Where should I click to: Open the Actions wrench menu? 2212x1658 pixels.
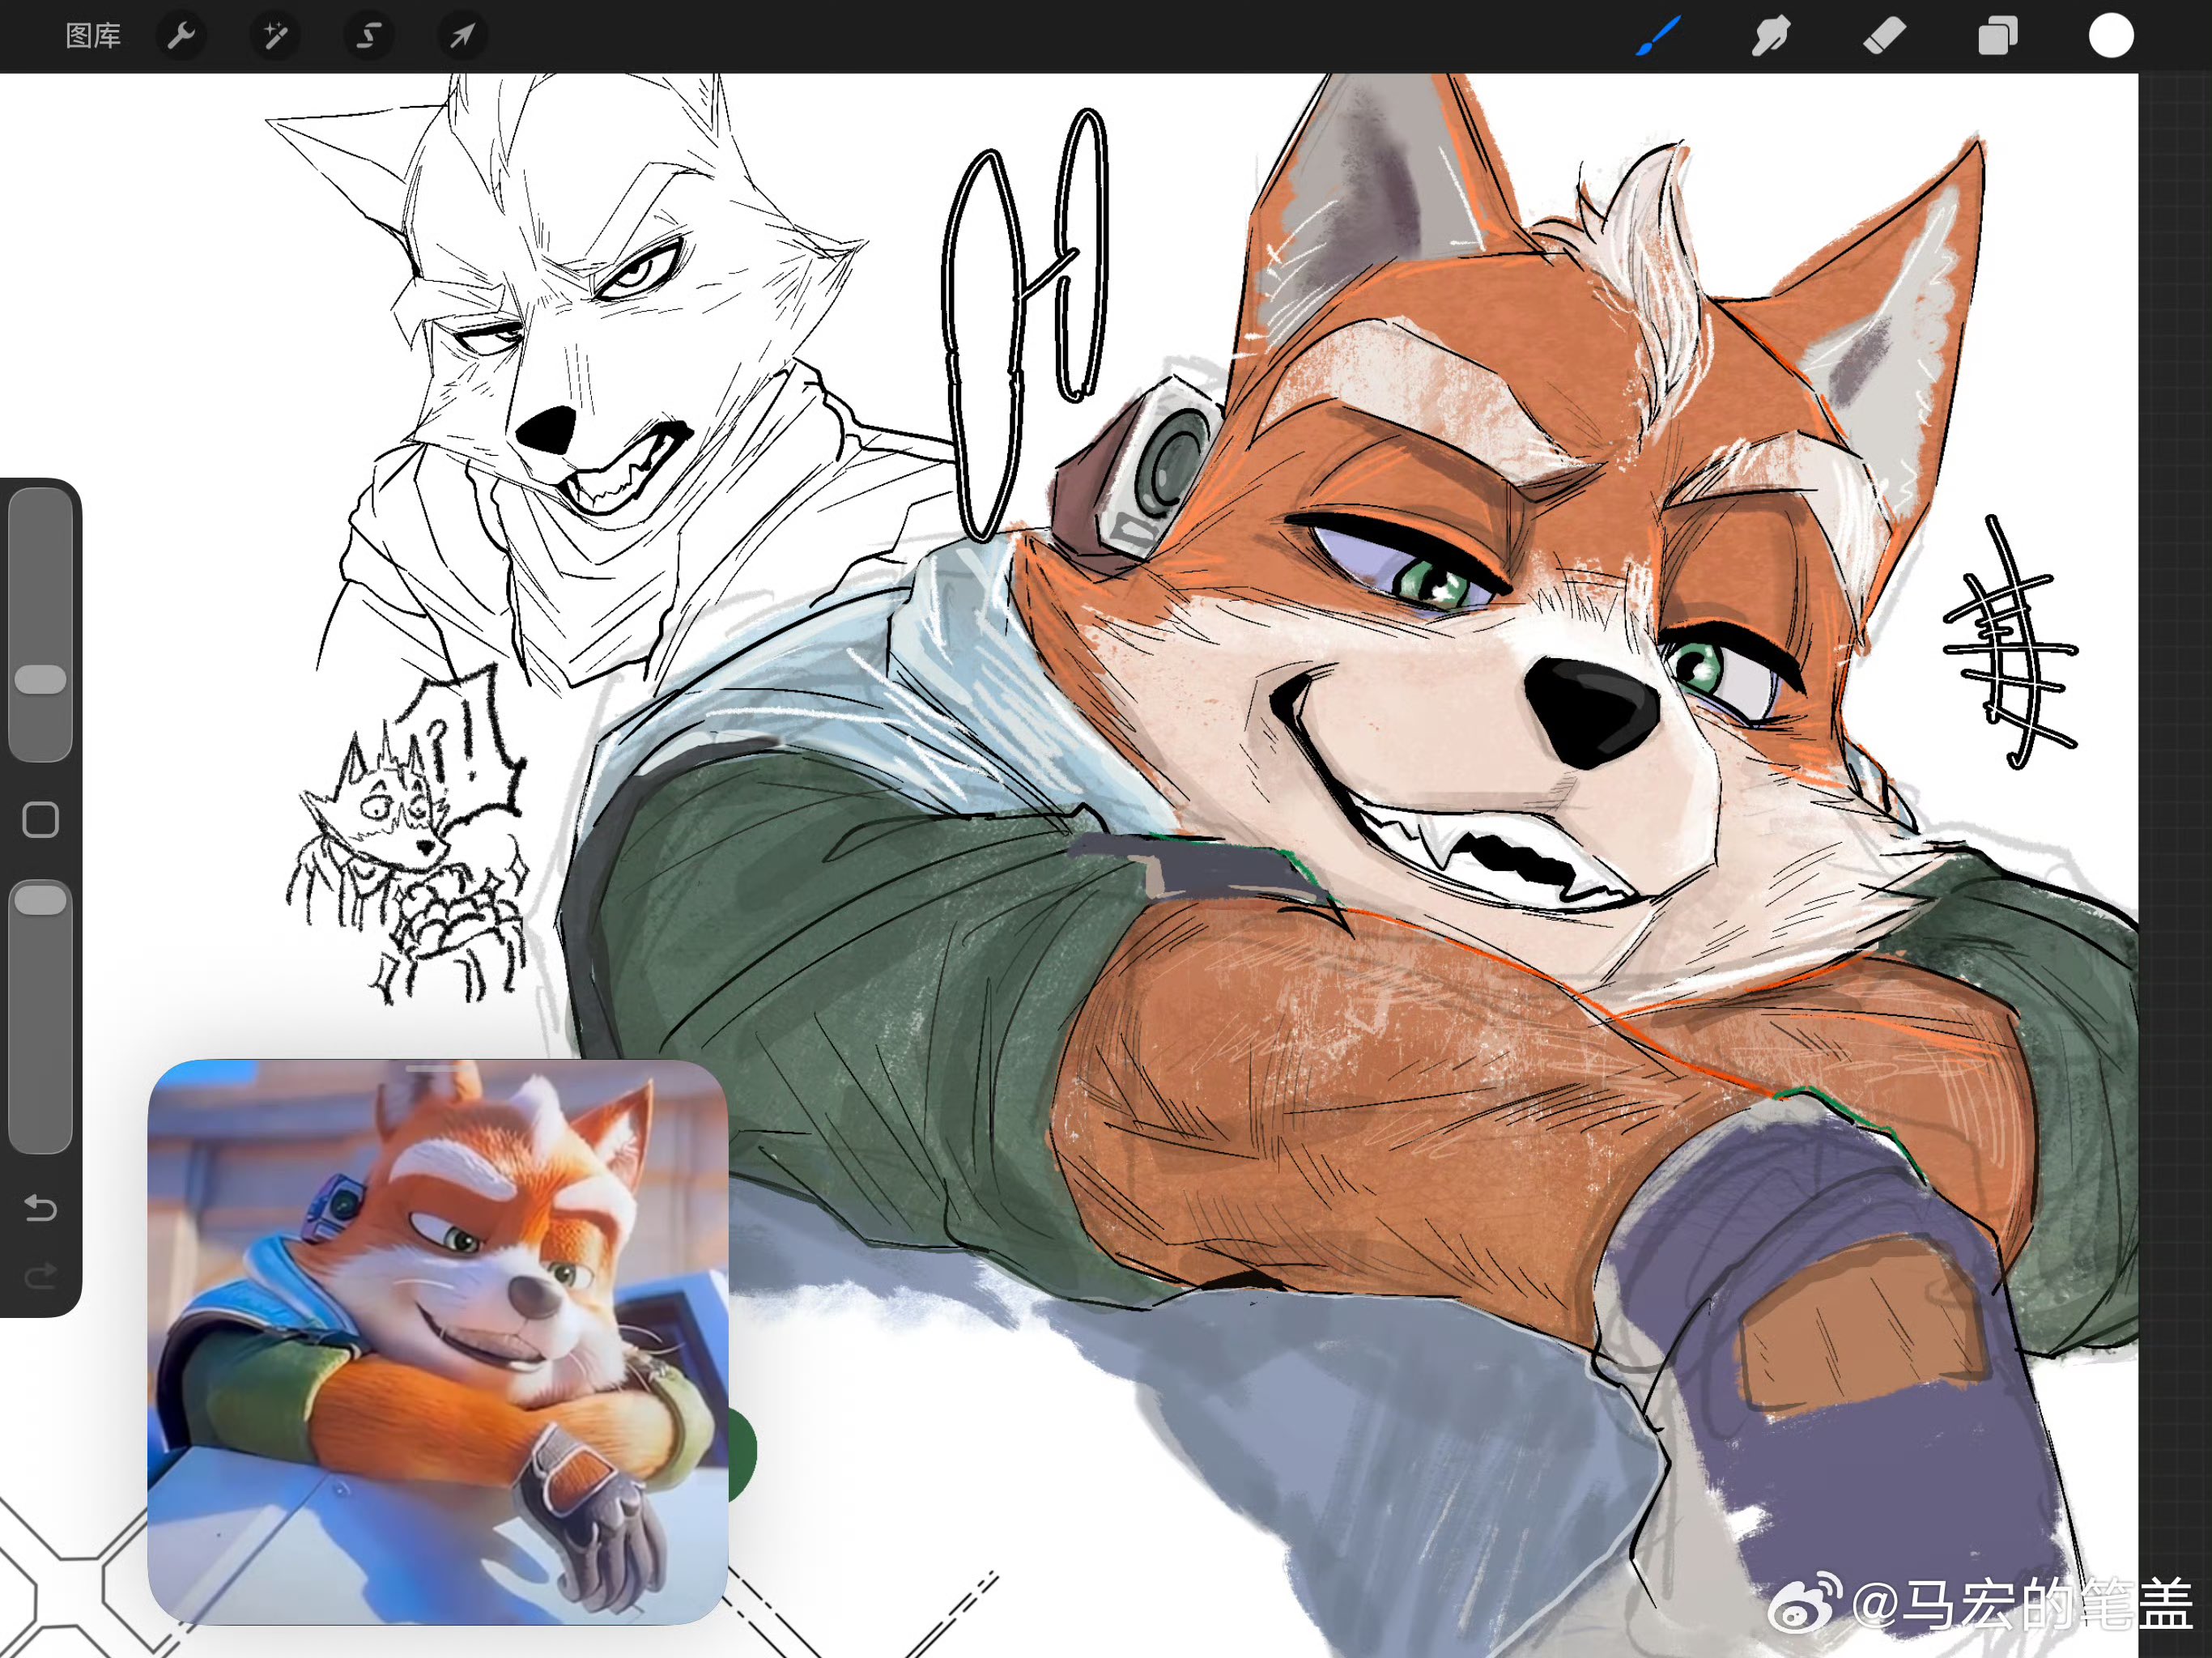pyautogui.click(x=181, y=36)
